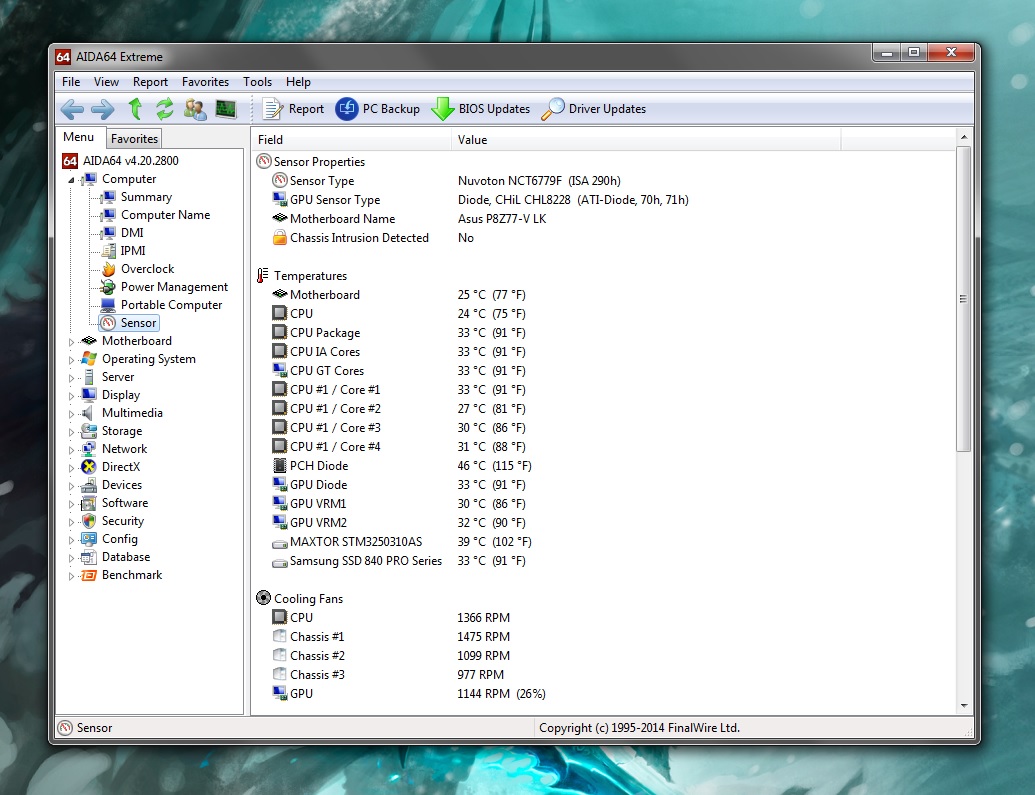Click the BIOS Updates green arrow icon
The width and height of the screenshot is (1035, 795).
(442, 109)
